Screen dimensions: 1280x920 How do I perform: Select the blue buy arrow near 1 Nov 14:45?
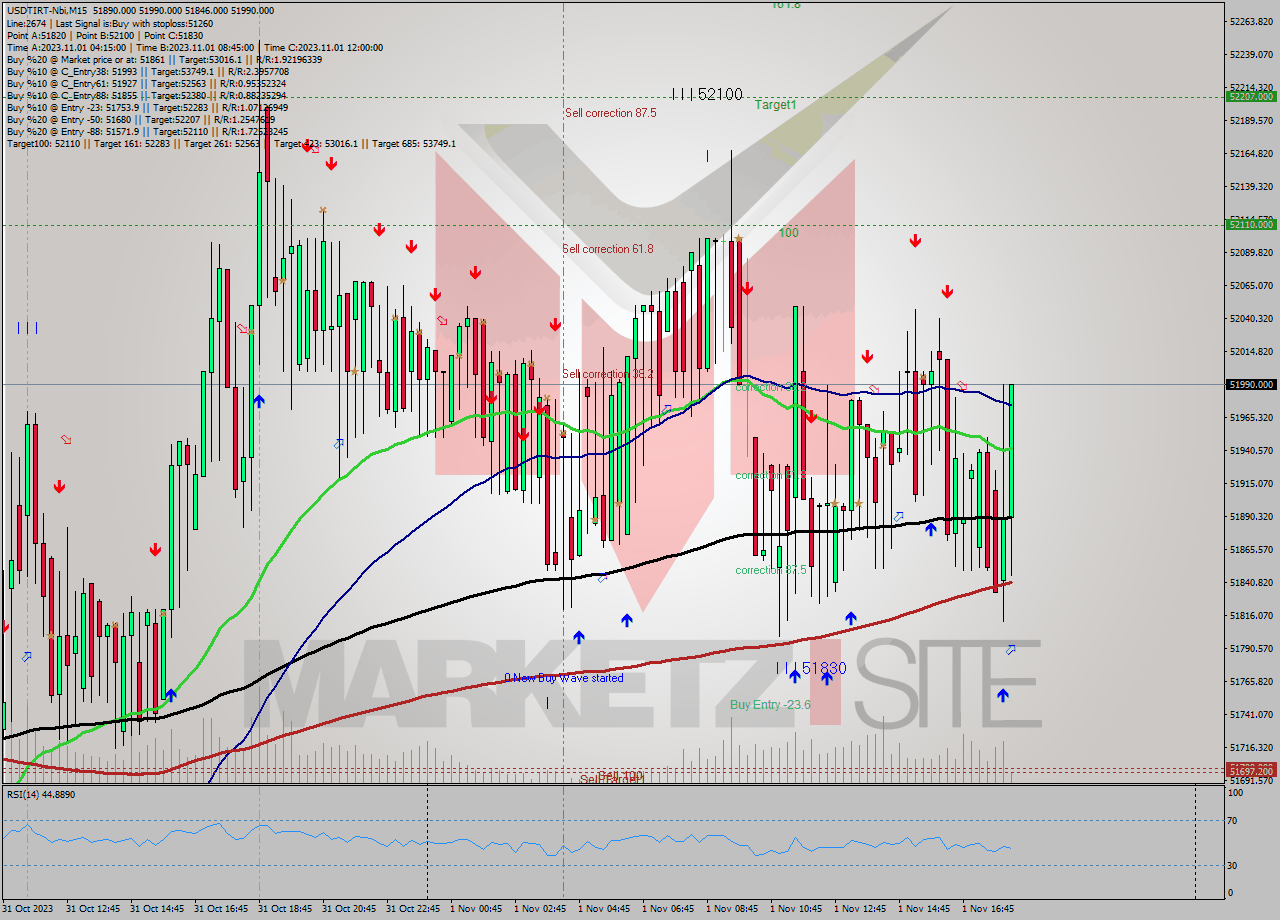coord(931,528)
